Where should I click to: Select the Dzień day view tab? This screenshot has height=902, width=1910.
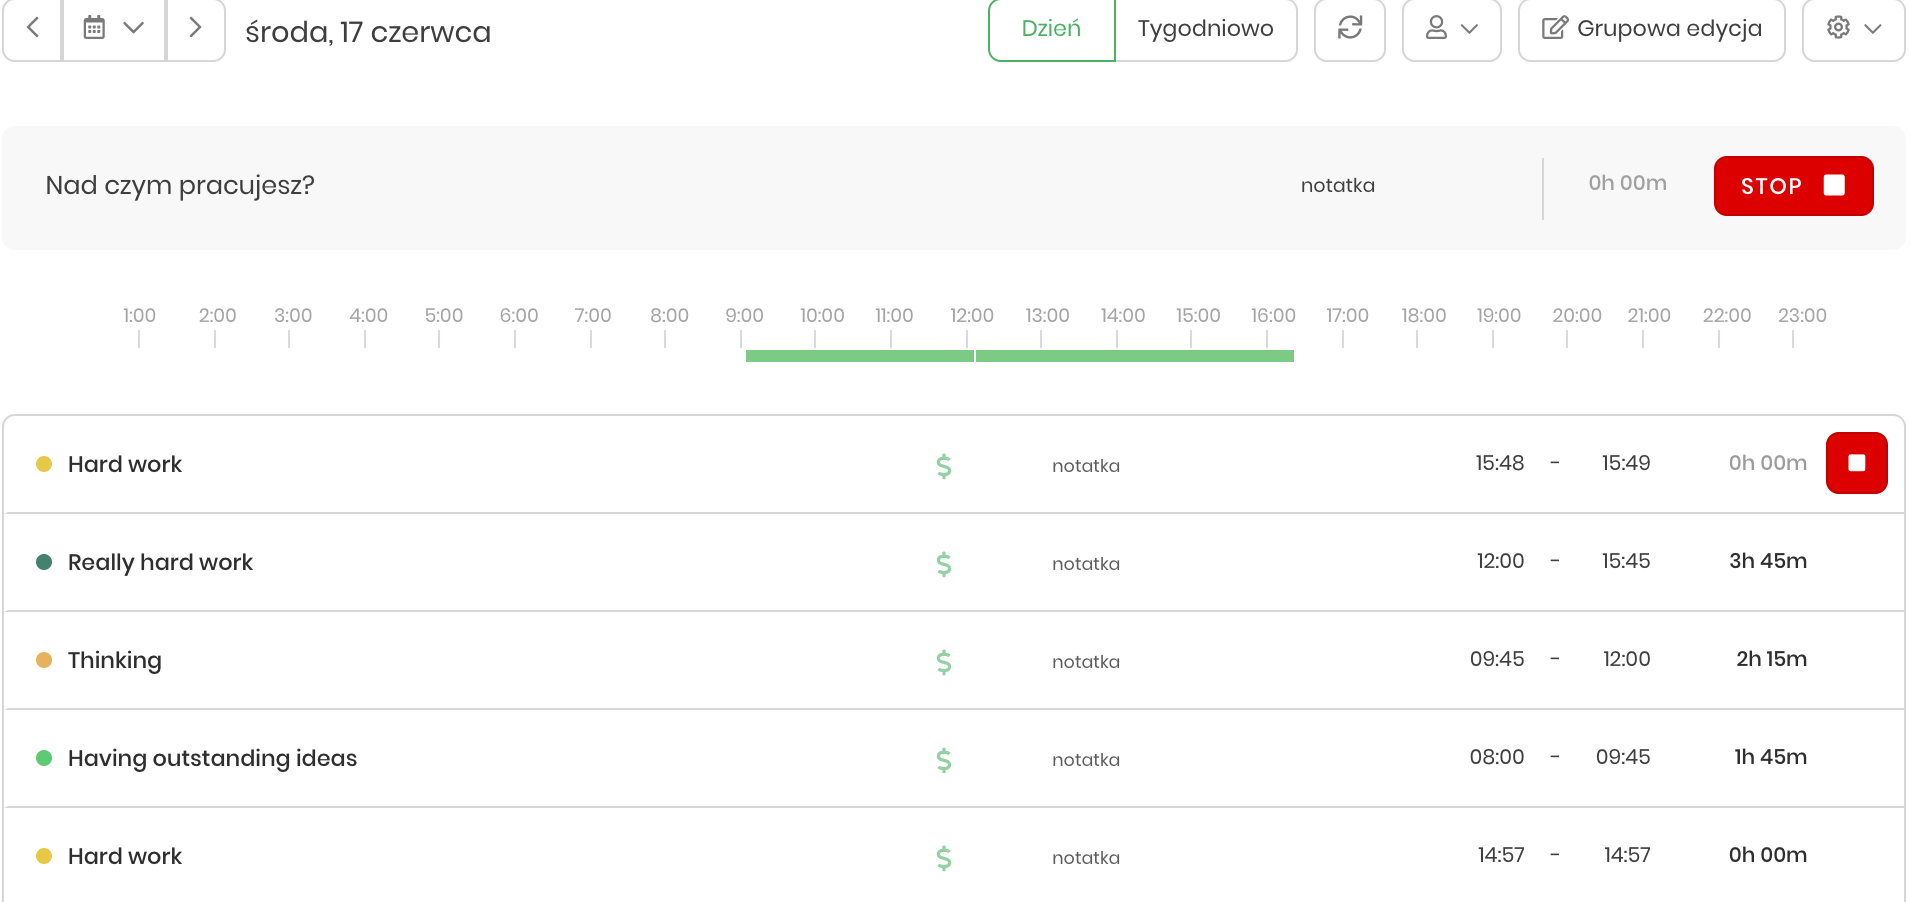coord(1052,29)
